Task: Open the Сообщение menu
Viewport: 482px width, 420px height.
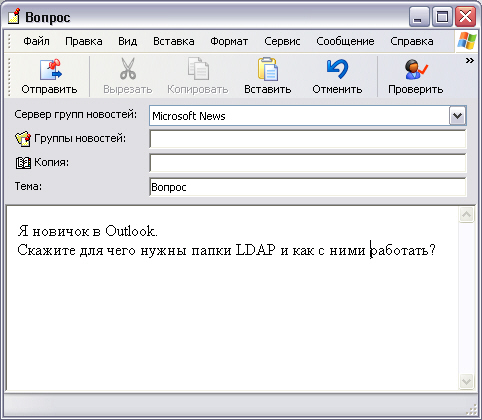Action: [x=345, y=41]
